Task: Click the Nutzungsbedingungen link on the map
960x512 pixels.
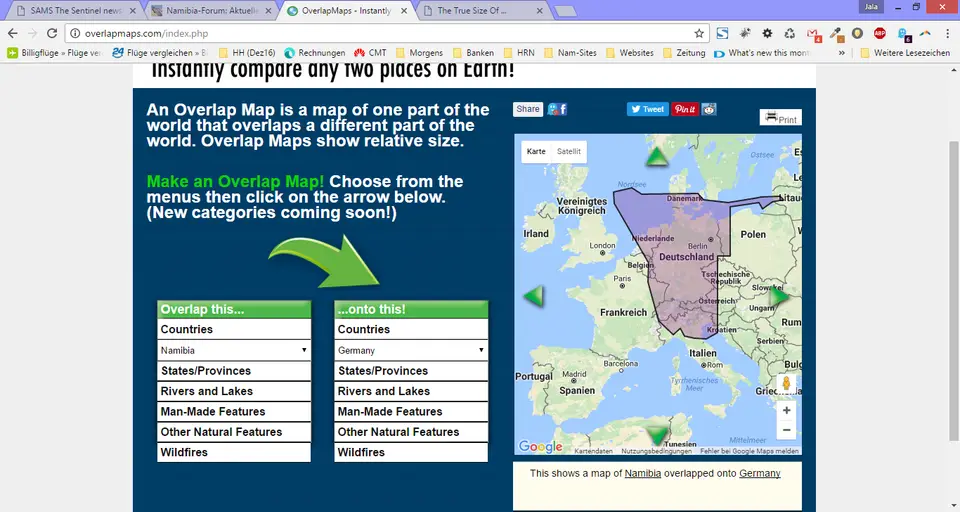Action: coord(656,451)
